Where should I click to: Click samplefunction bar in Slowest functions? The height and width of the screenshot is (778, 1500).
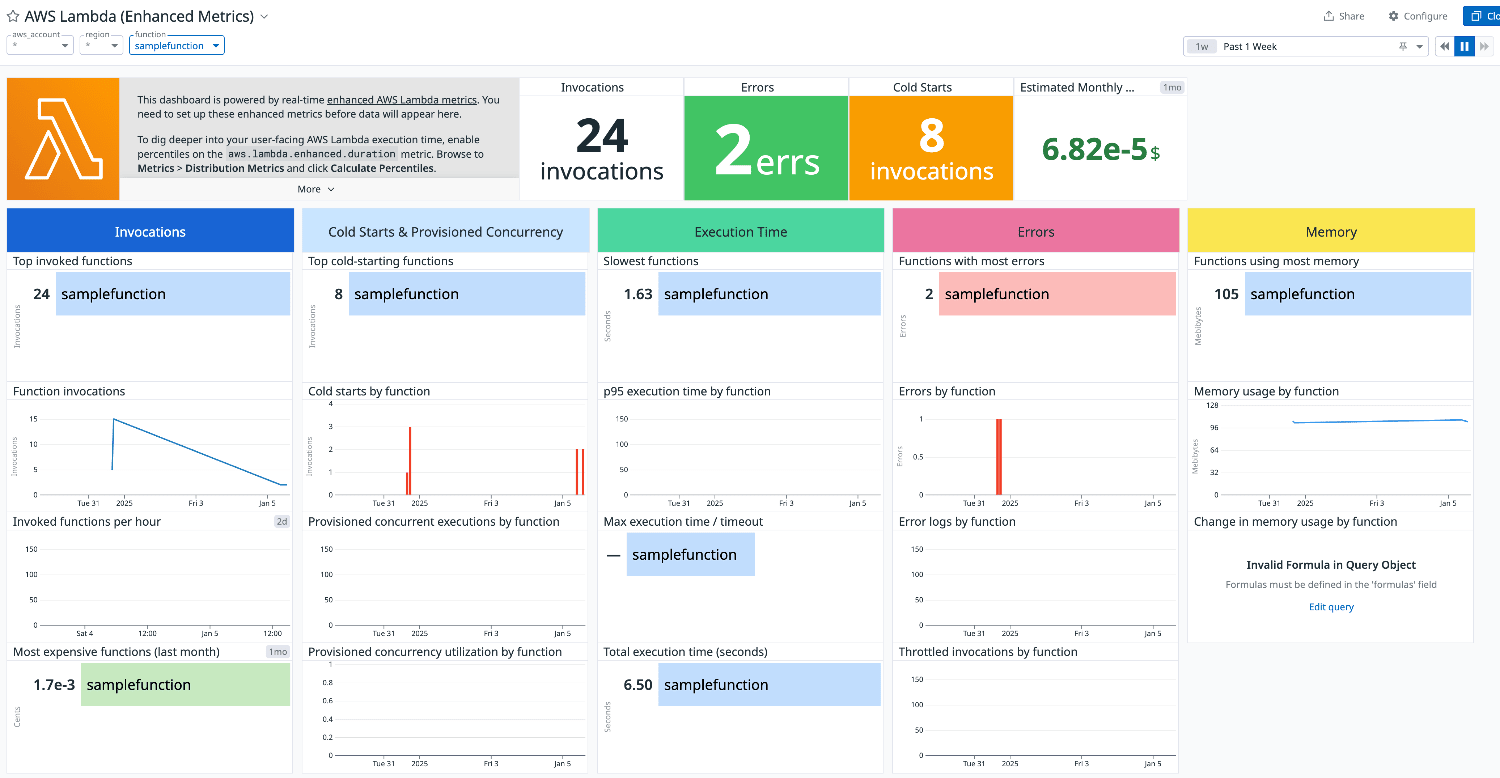click(769, 294)
